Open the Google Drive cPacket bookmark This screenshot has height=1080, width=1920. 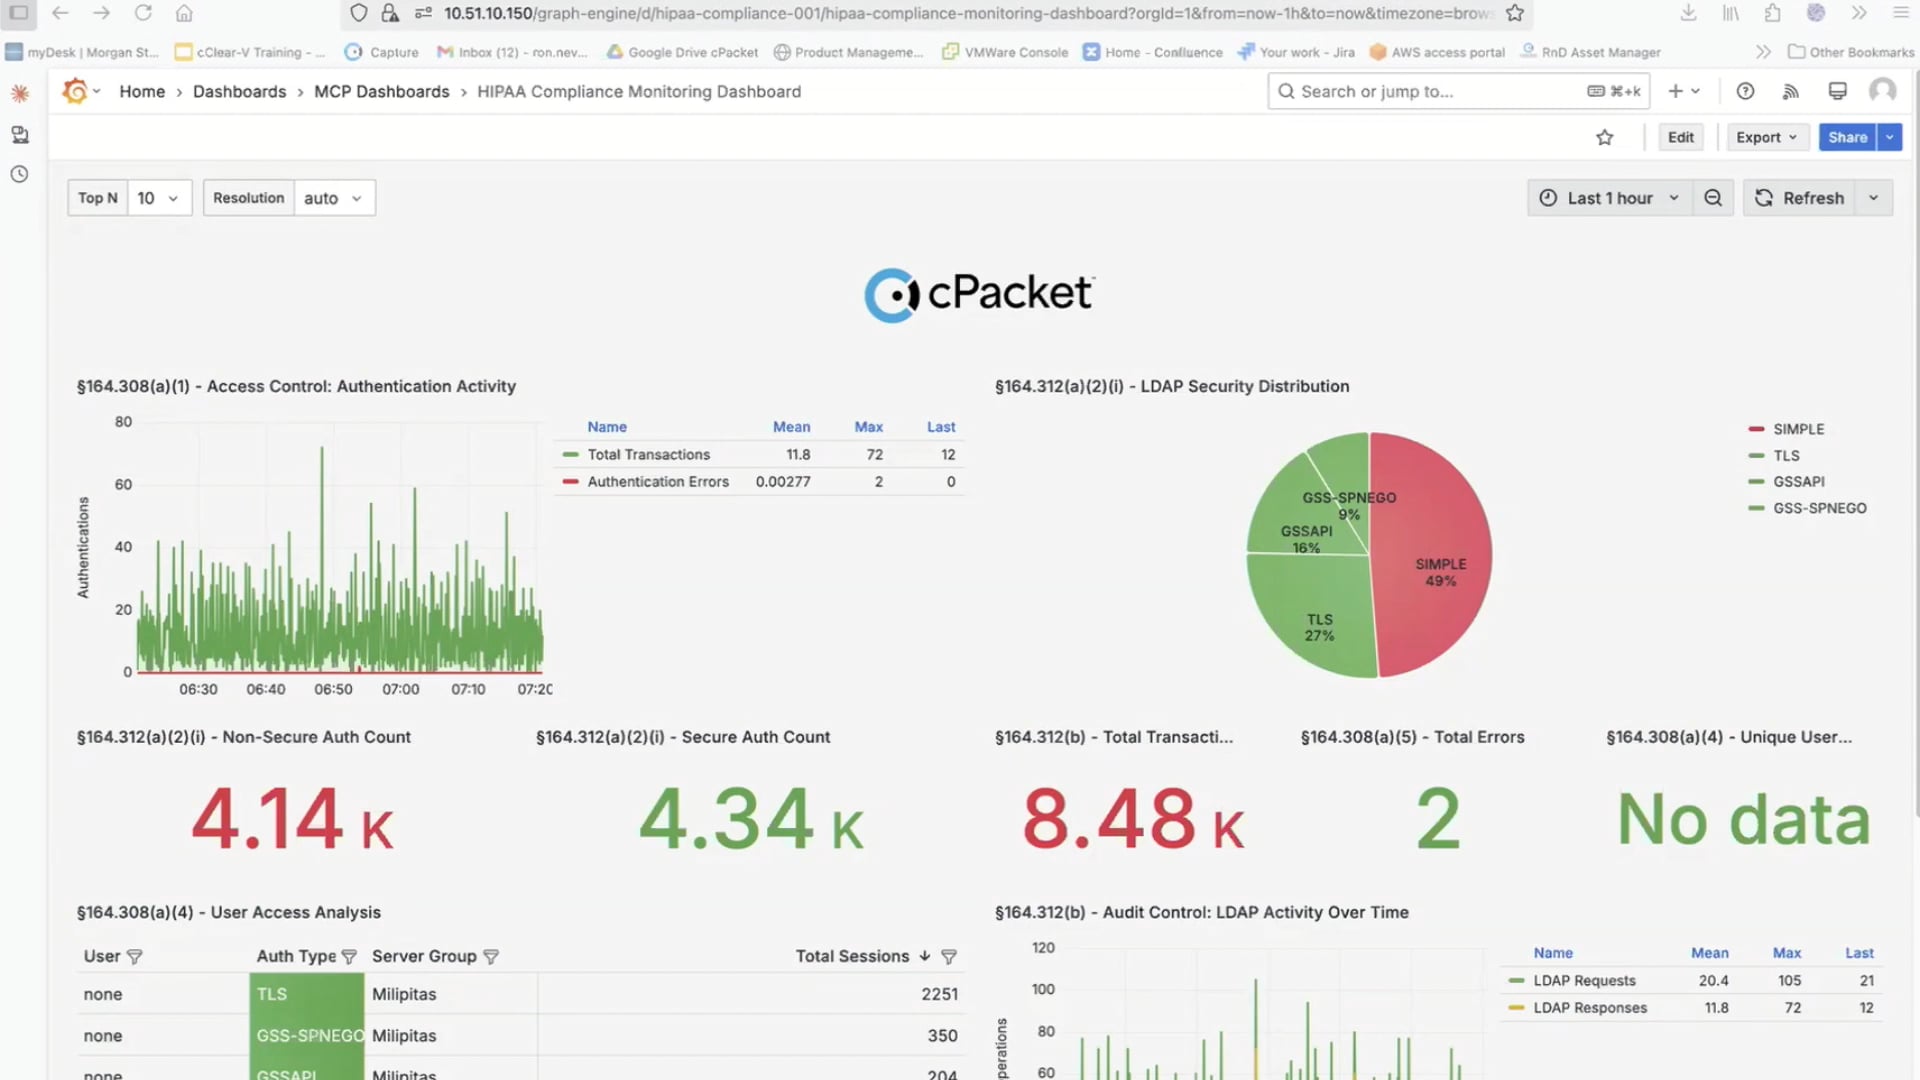point(681,52)
